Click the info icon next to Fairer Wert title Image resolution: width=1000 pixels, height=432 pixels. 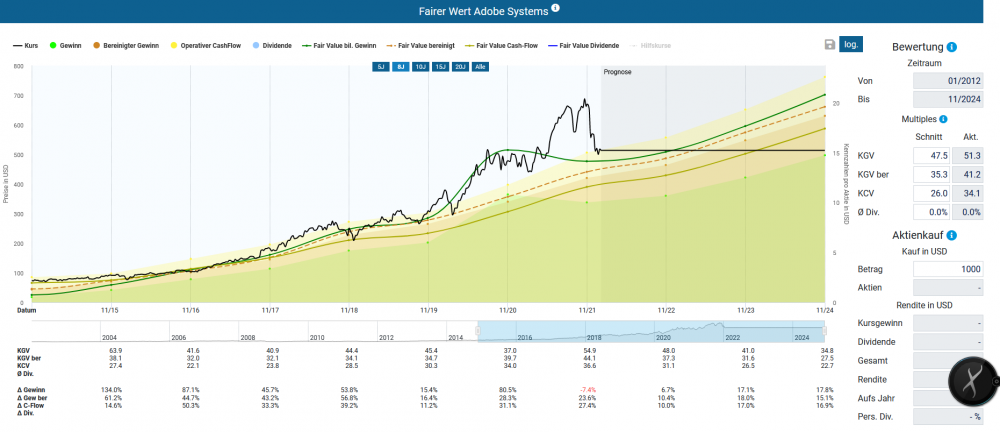pyautogui.click(x=555, y=8)
